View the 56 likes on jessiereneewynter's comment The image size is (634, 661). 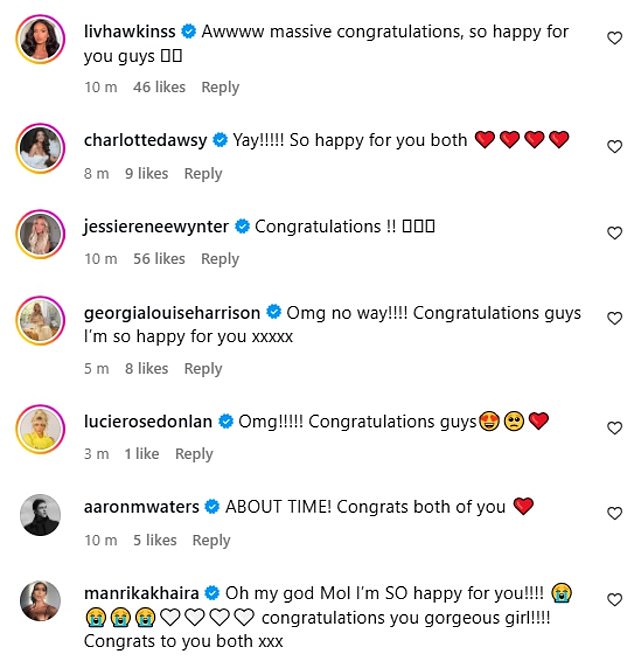pos(159,259)
